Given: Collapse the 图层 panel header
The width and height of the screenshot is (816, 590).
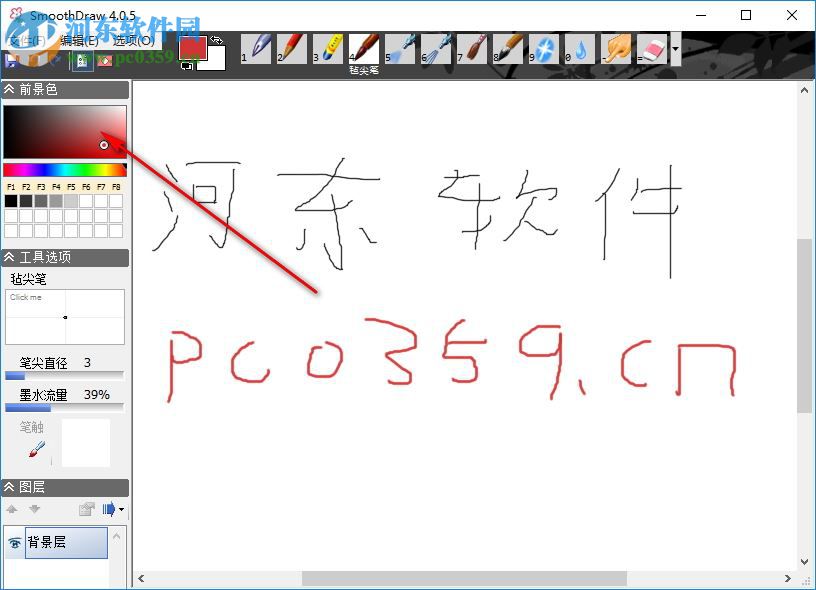Looking at the screenshot, I should coord(10,487).
